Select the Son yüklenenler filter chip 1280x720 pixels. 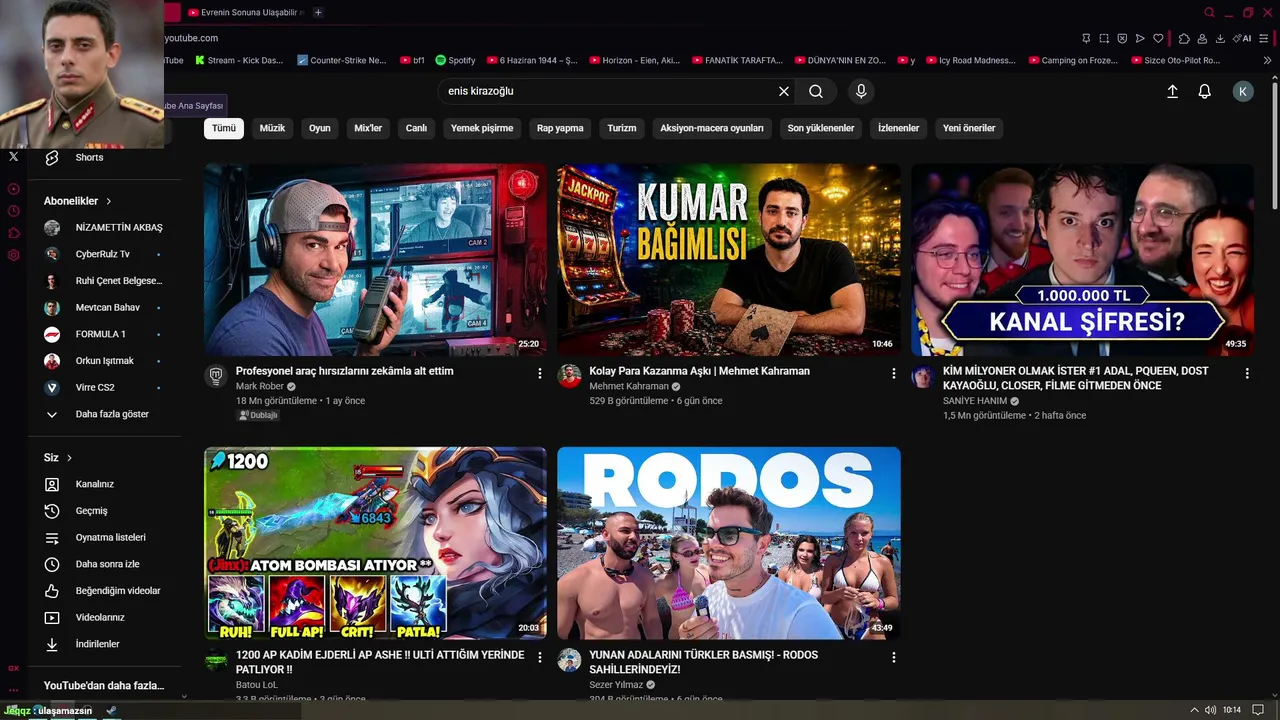point(821,128)
